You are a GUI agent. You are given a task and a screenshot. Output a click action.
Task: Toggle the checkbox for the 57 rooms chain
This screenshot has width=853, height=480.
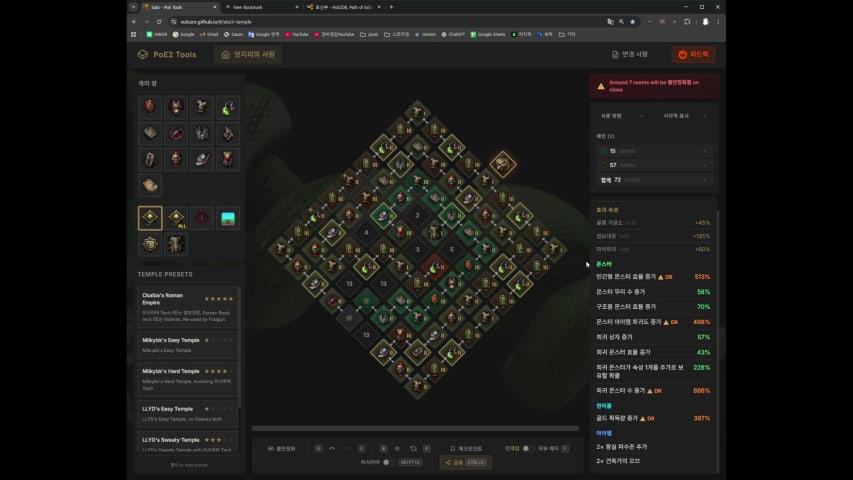click(602, 164)
